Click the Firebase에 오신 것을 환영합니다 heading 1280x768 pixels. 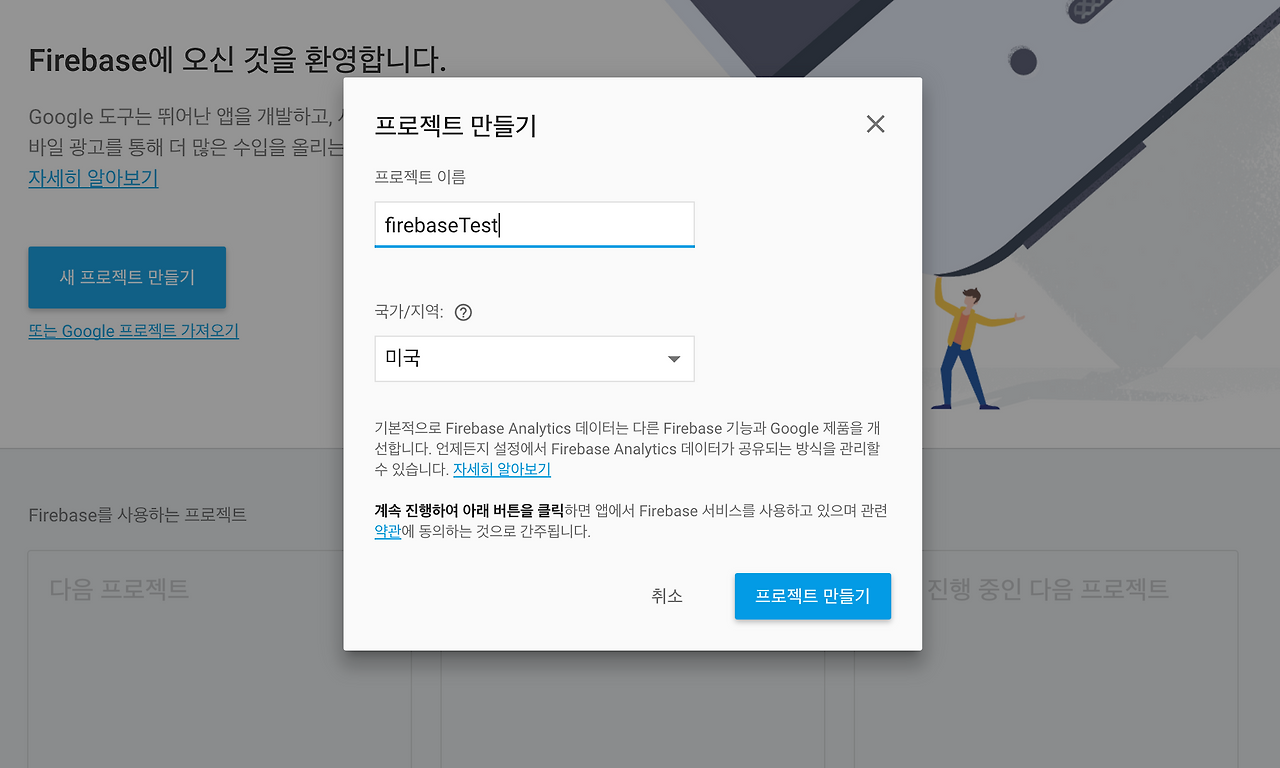click(238, 61)
